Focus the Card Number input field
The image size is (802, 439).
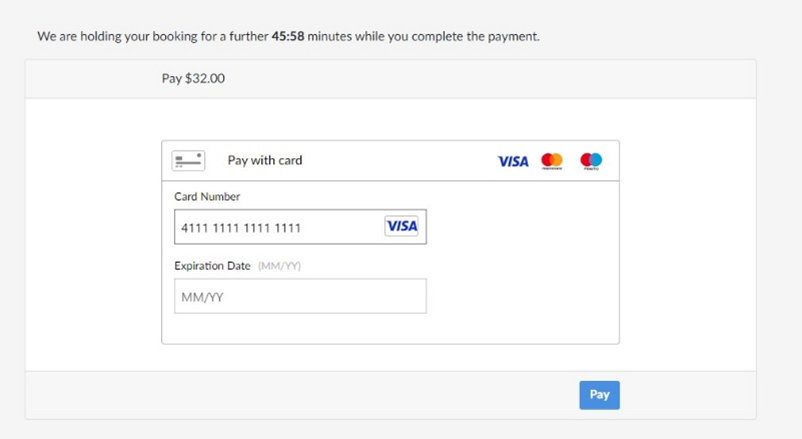coord(280,227)
